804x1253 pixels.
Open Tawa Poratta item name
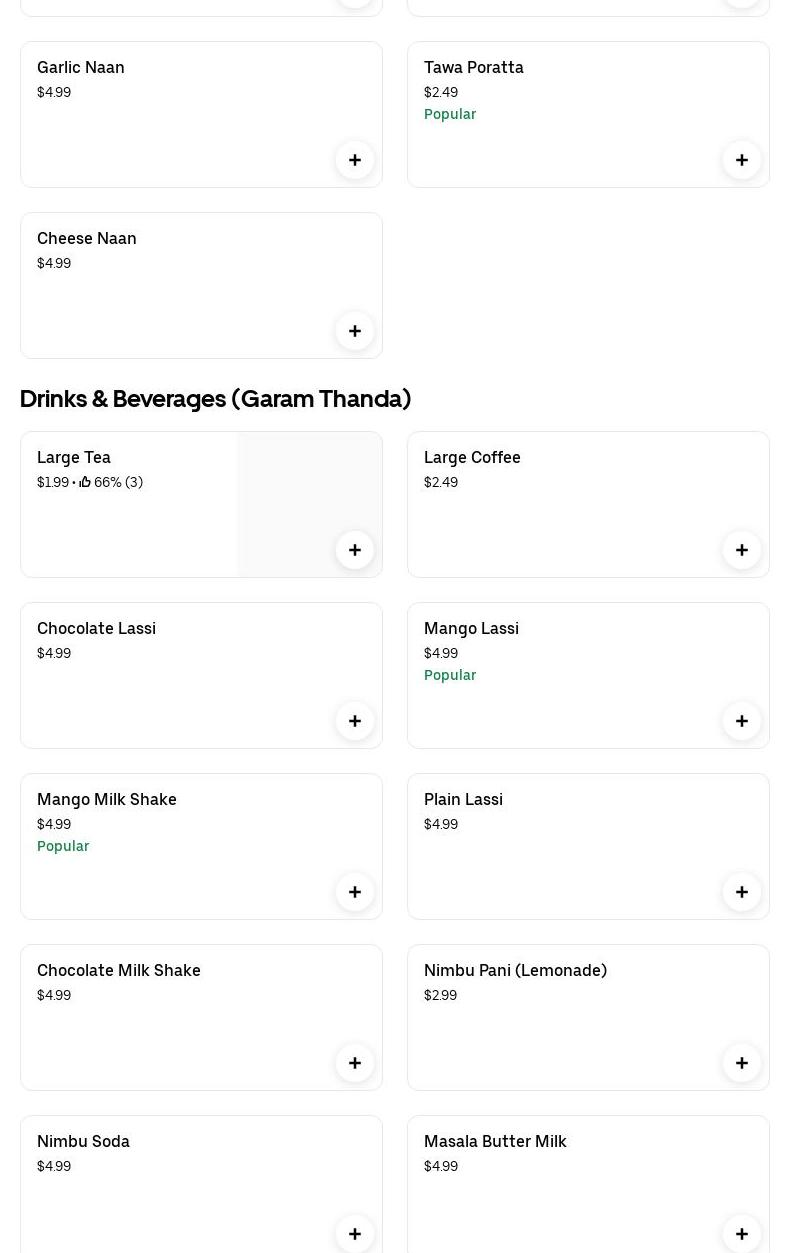473,67
